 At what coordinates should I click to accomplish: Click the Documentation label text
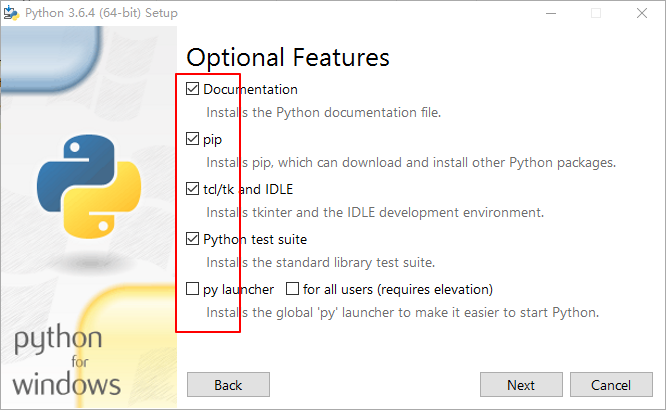(250, 89)
